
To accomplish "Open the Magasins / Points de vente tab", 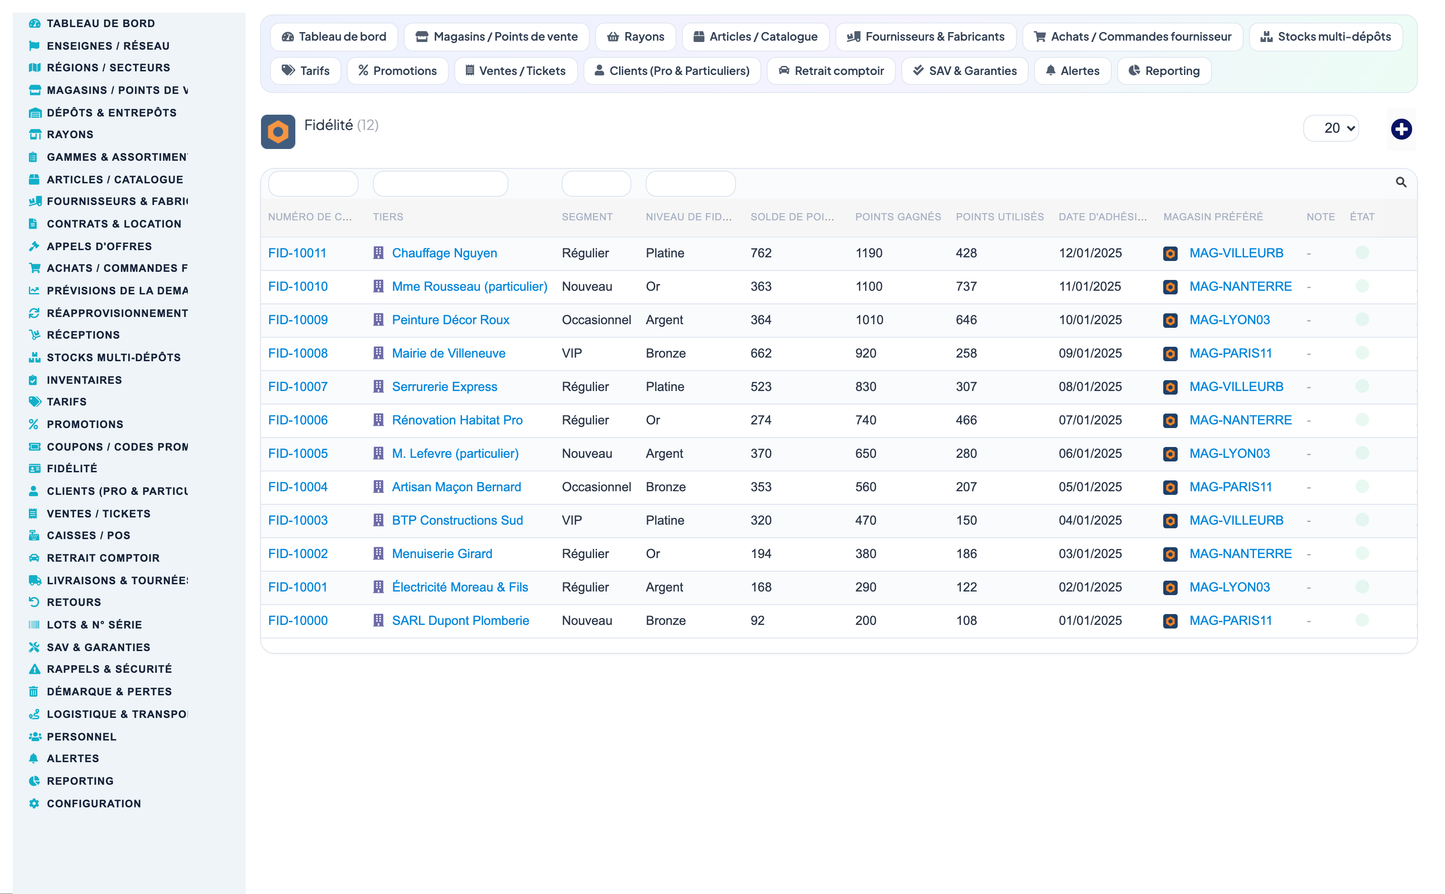I will click(x=496, y=37).
